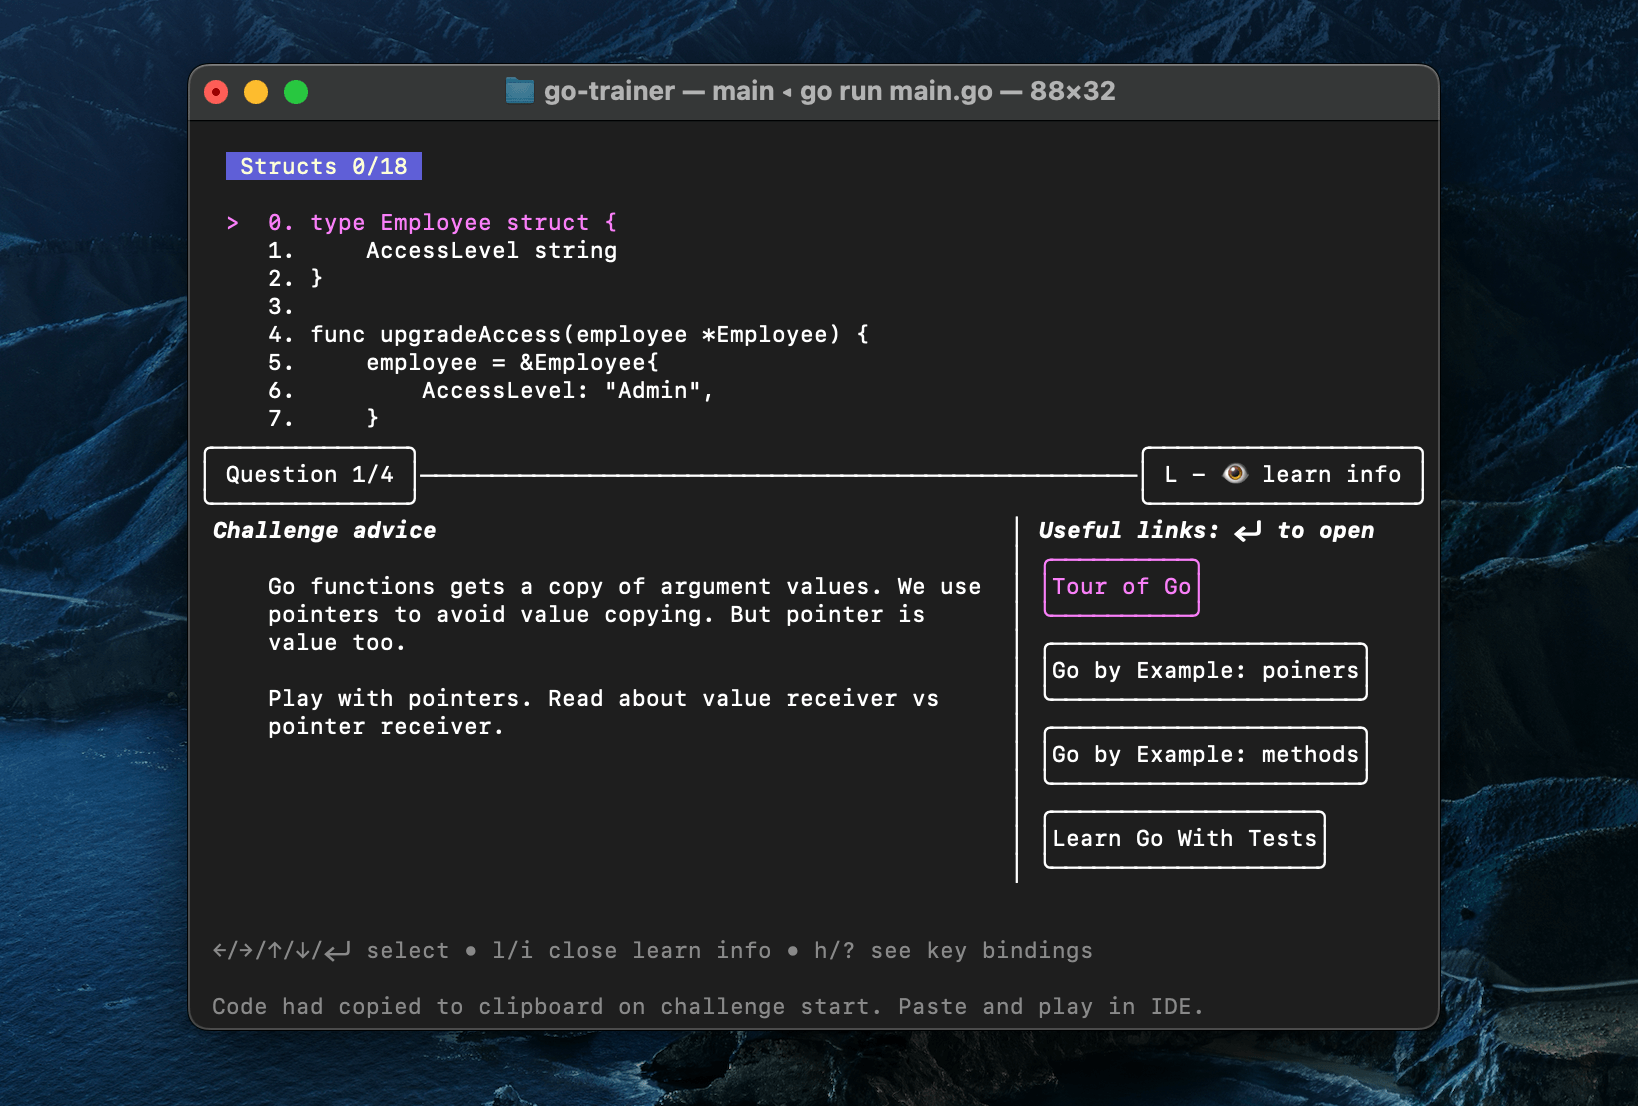
Task: Open the Learn Go With Tests link
Action: pyautogui.click(x=1184, y=839)
